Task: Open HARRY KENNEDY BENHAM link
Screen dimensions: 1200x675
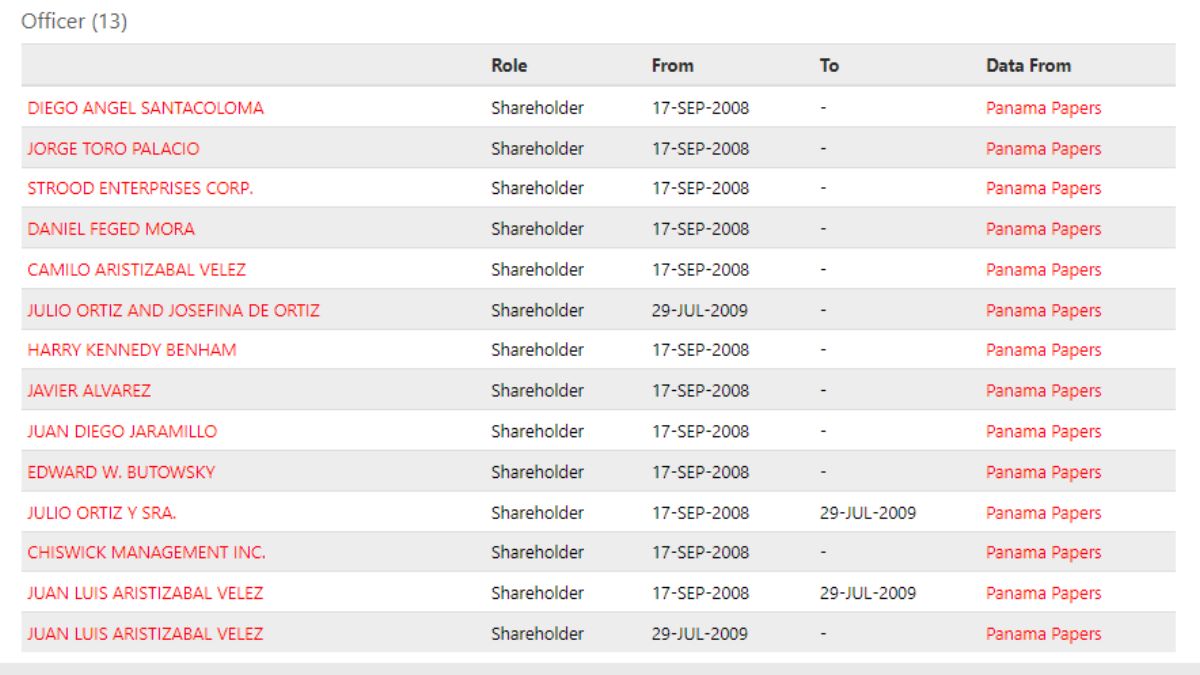Action: coord(132,350)
